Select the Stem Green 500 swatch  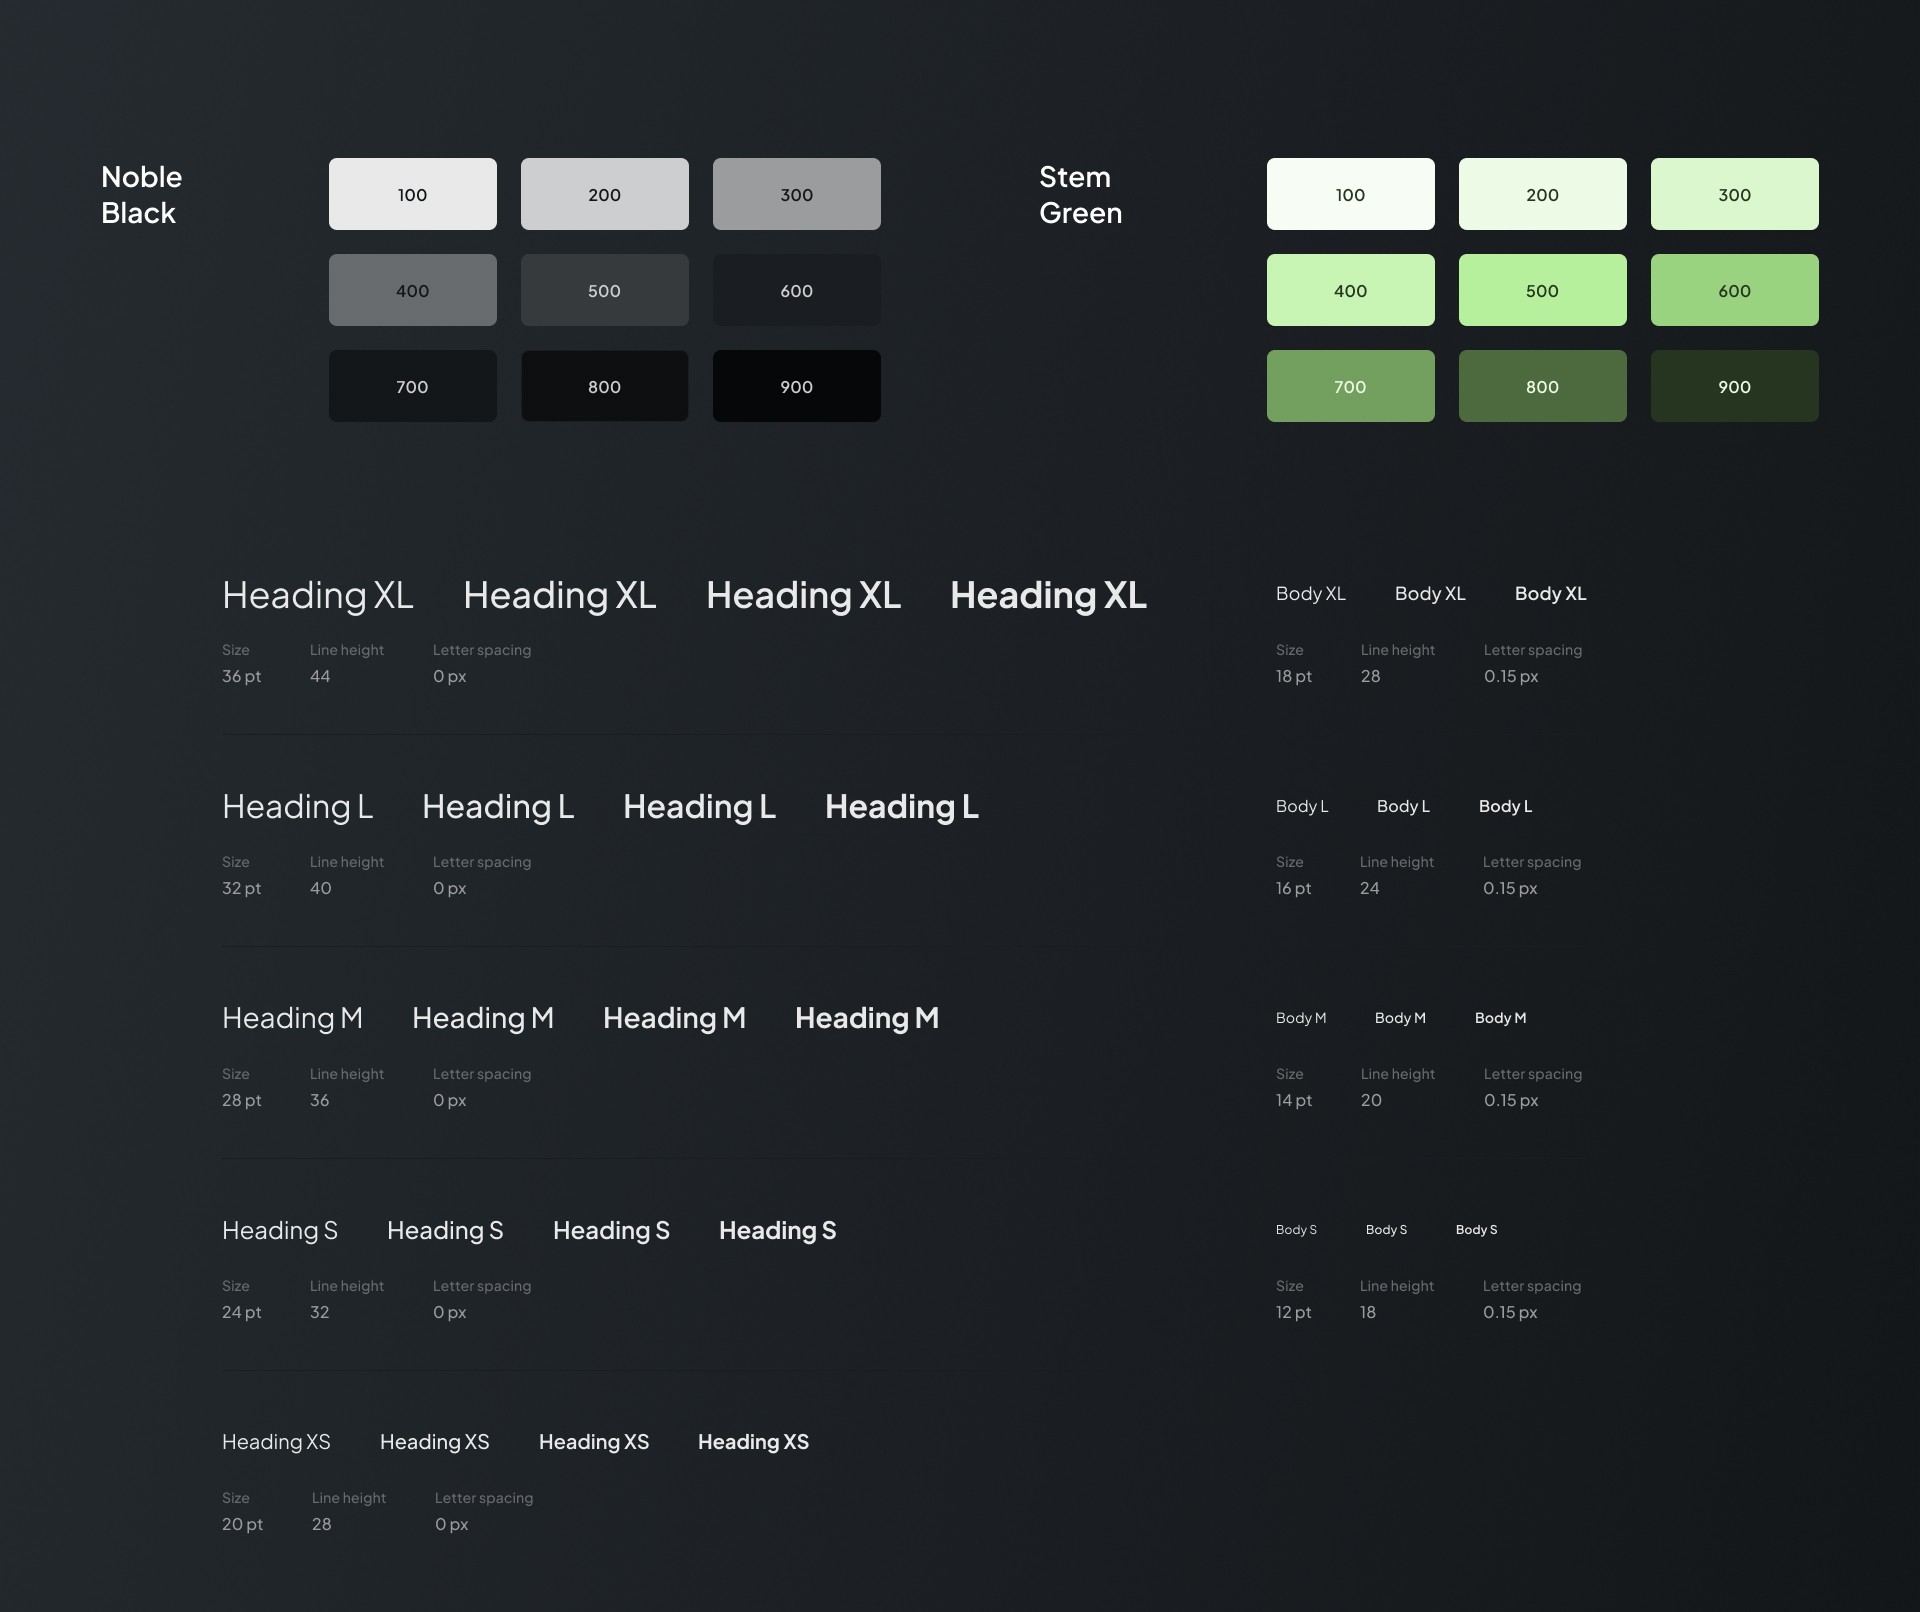pos(1542,290)
